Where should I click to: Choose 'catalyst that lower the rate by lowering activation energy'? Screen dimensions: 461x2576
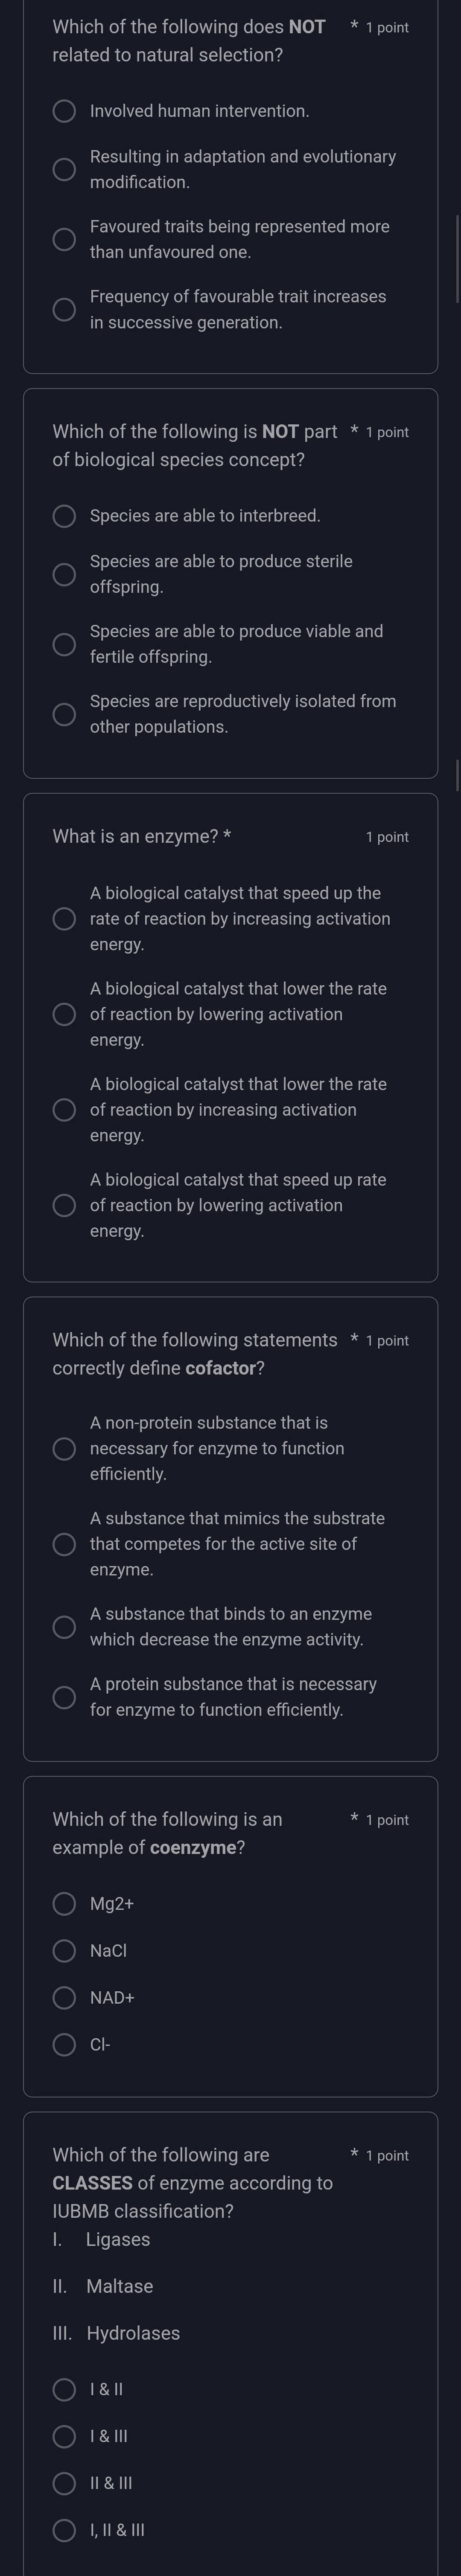click(64, 1014)
